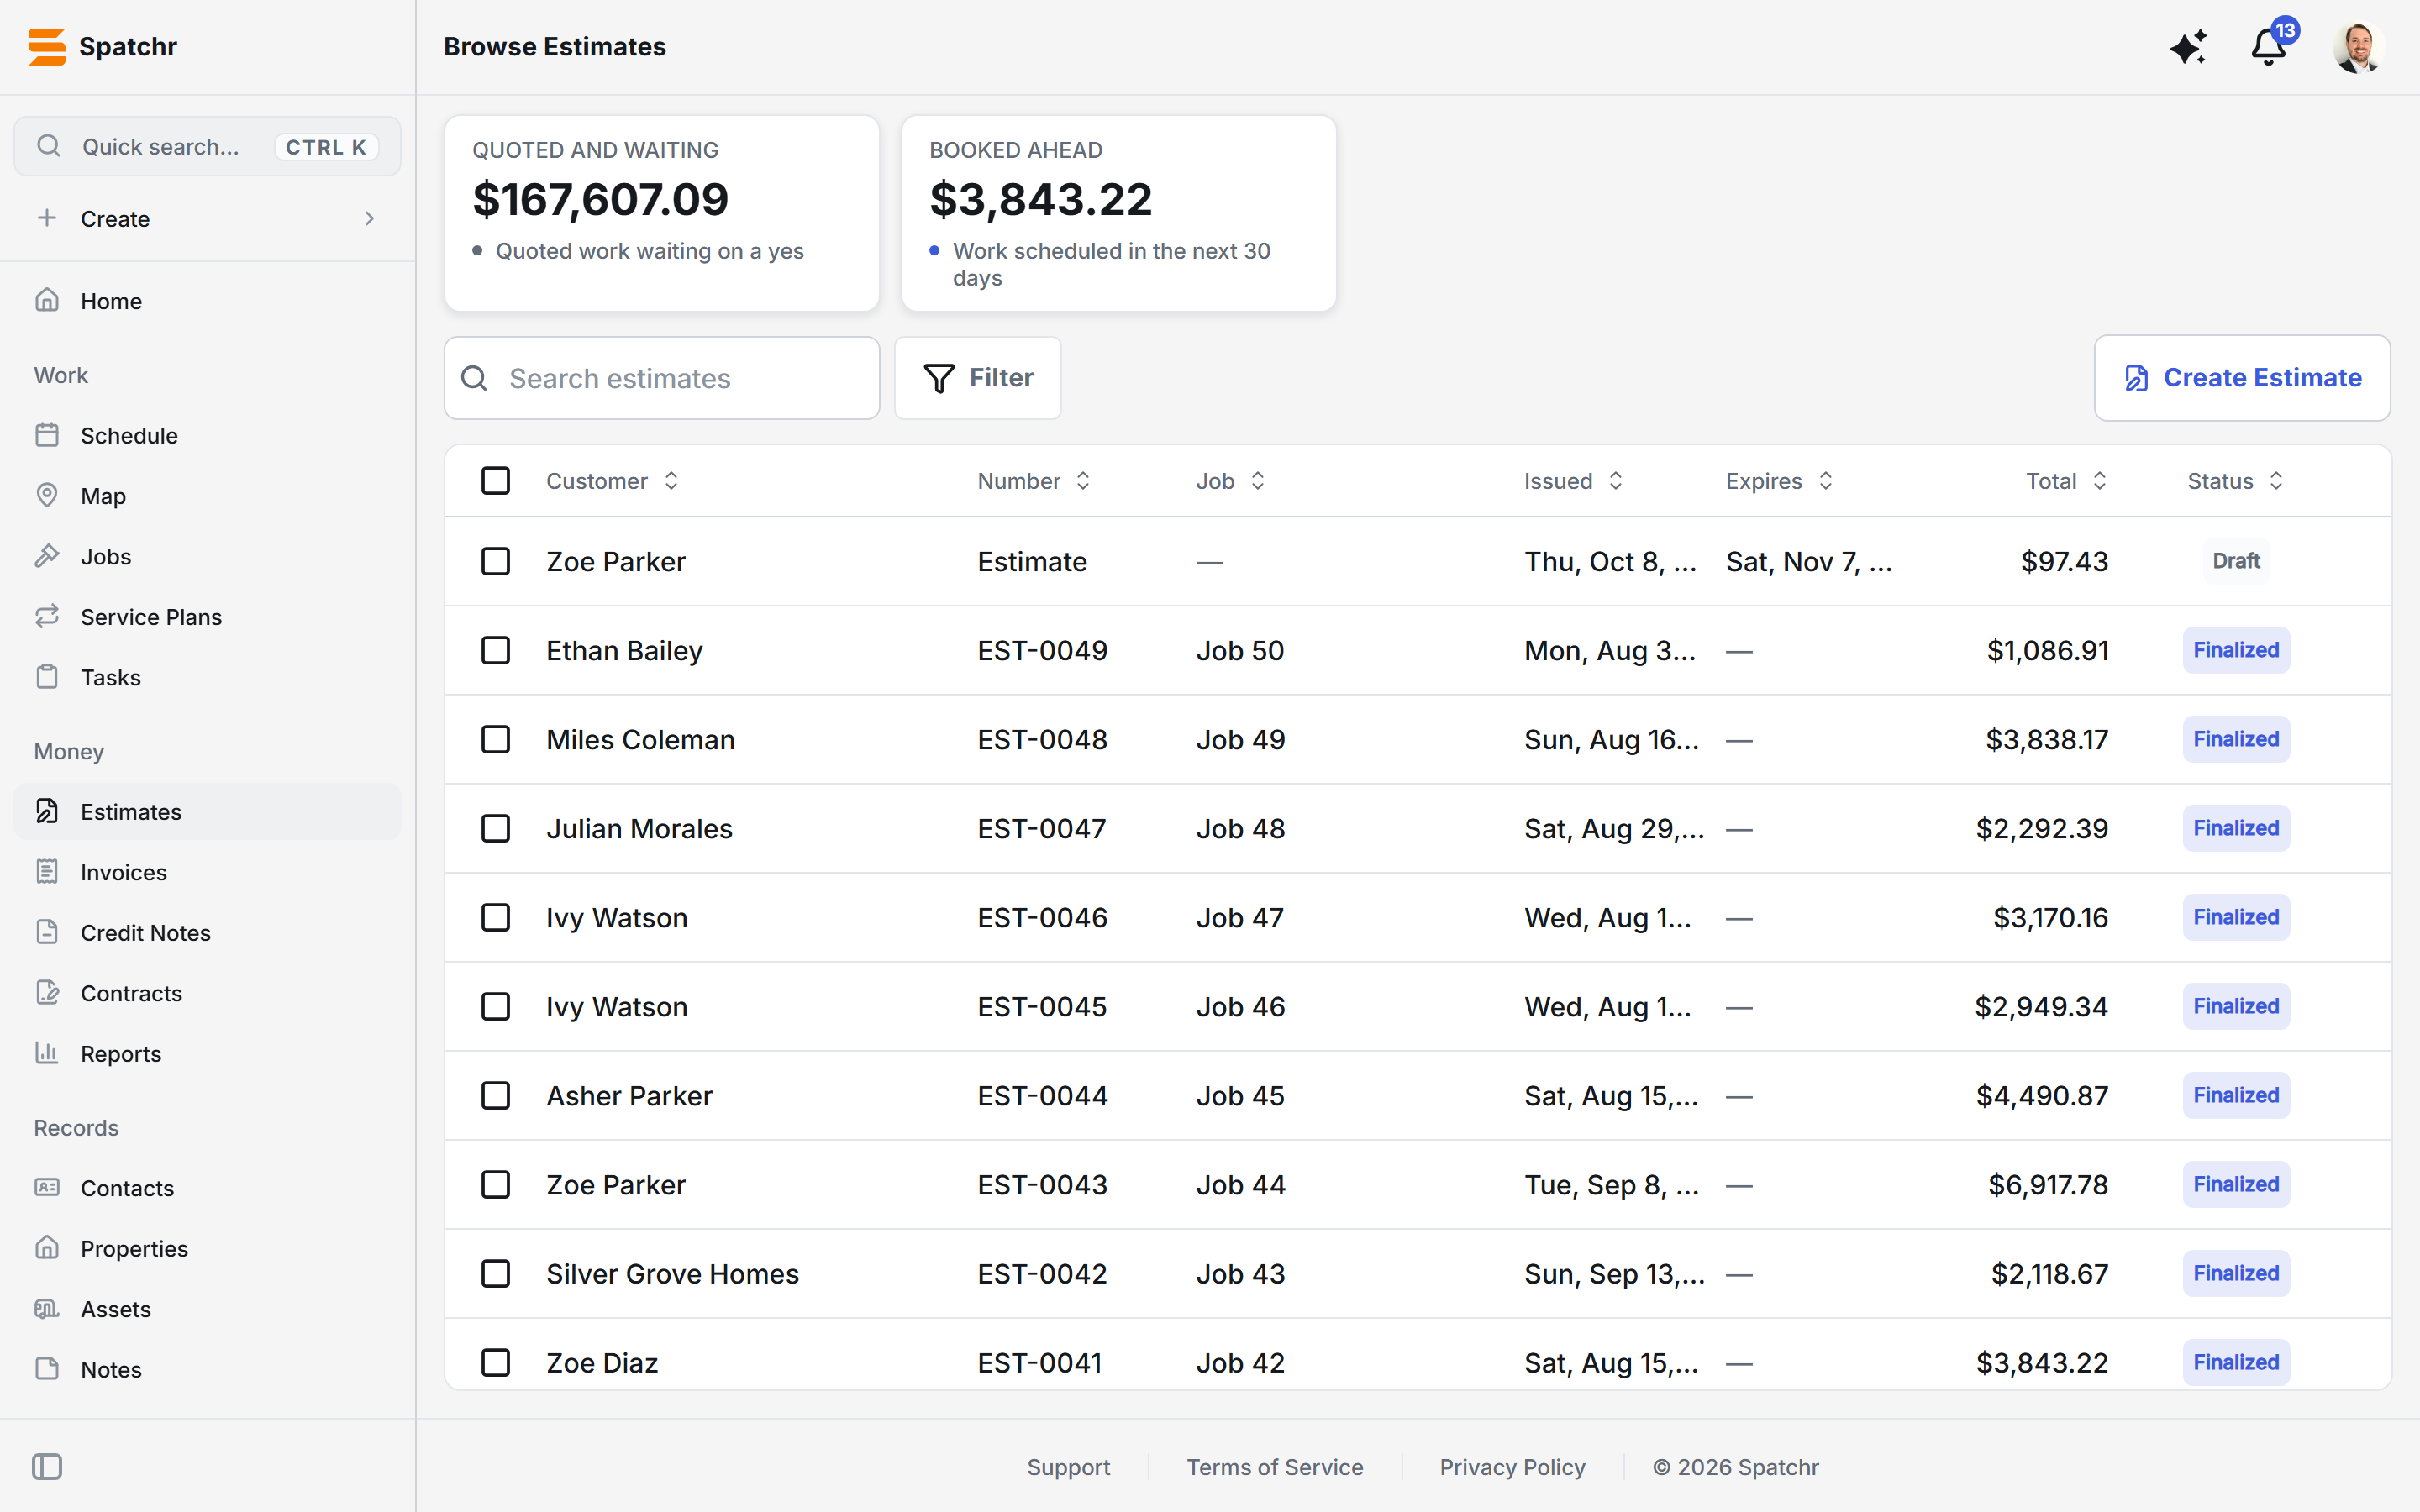Click the Create Estimate button

[x=2242, y=378]
